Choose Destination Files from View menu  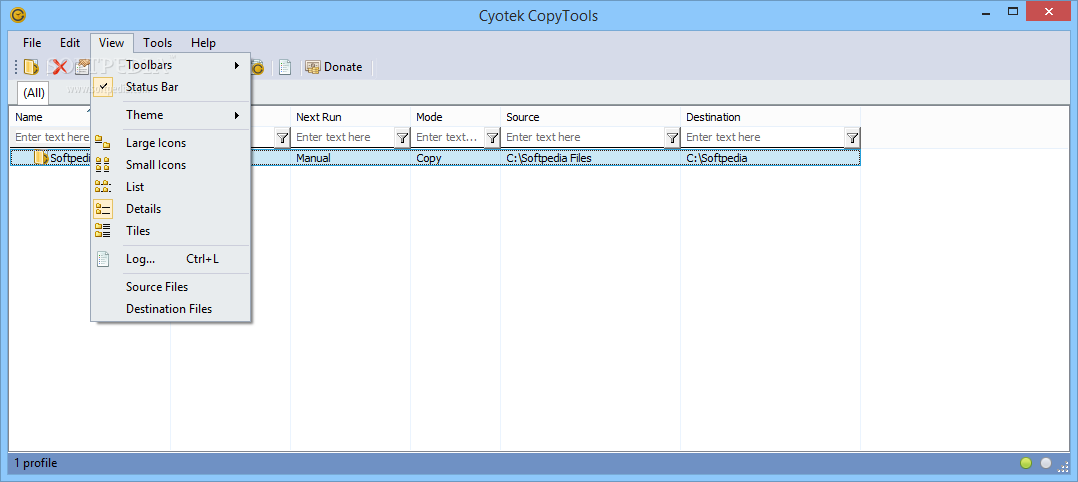click(x=171, y=309)
